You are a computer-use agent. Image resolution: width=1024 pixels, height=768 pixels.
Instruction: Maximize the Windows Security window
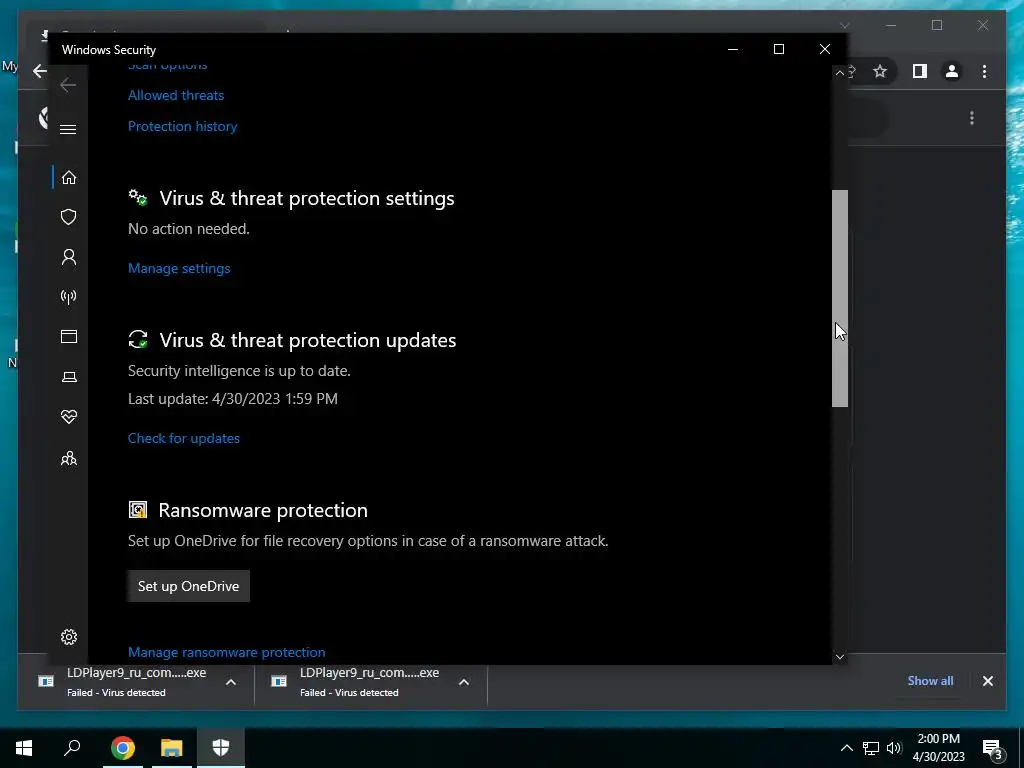778,49
